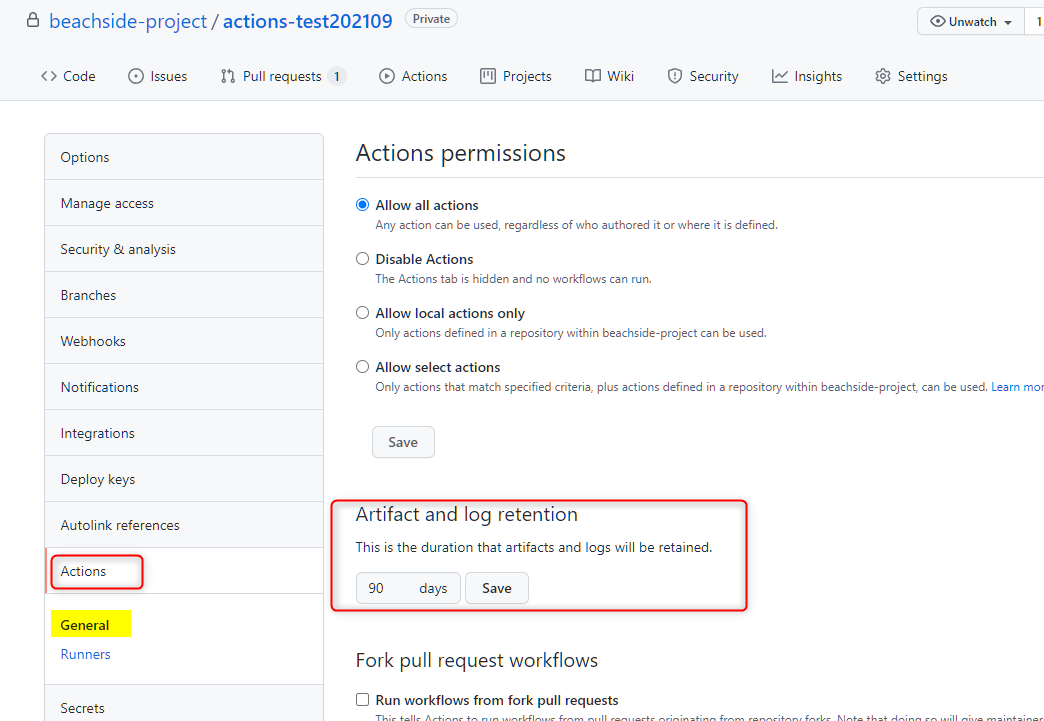Open the Webhooks settings section
The width and height of the screenshot is (1044, 721).
click(92, 340)
